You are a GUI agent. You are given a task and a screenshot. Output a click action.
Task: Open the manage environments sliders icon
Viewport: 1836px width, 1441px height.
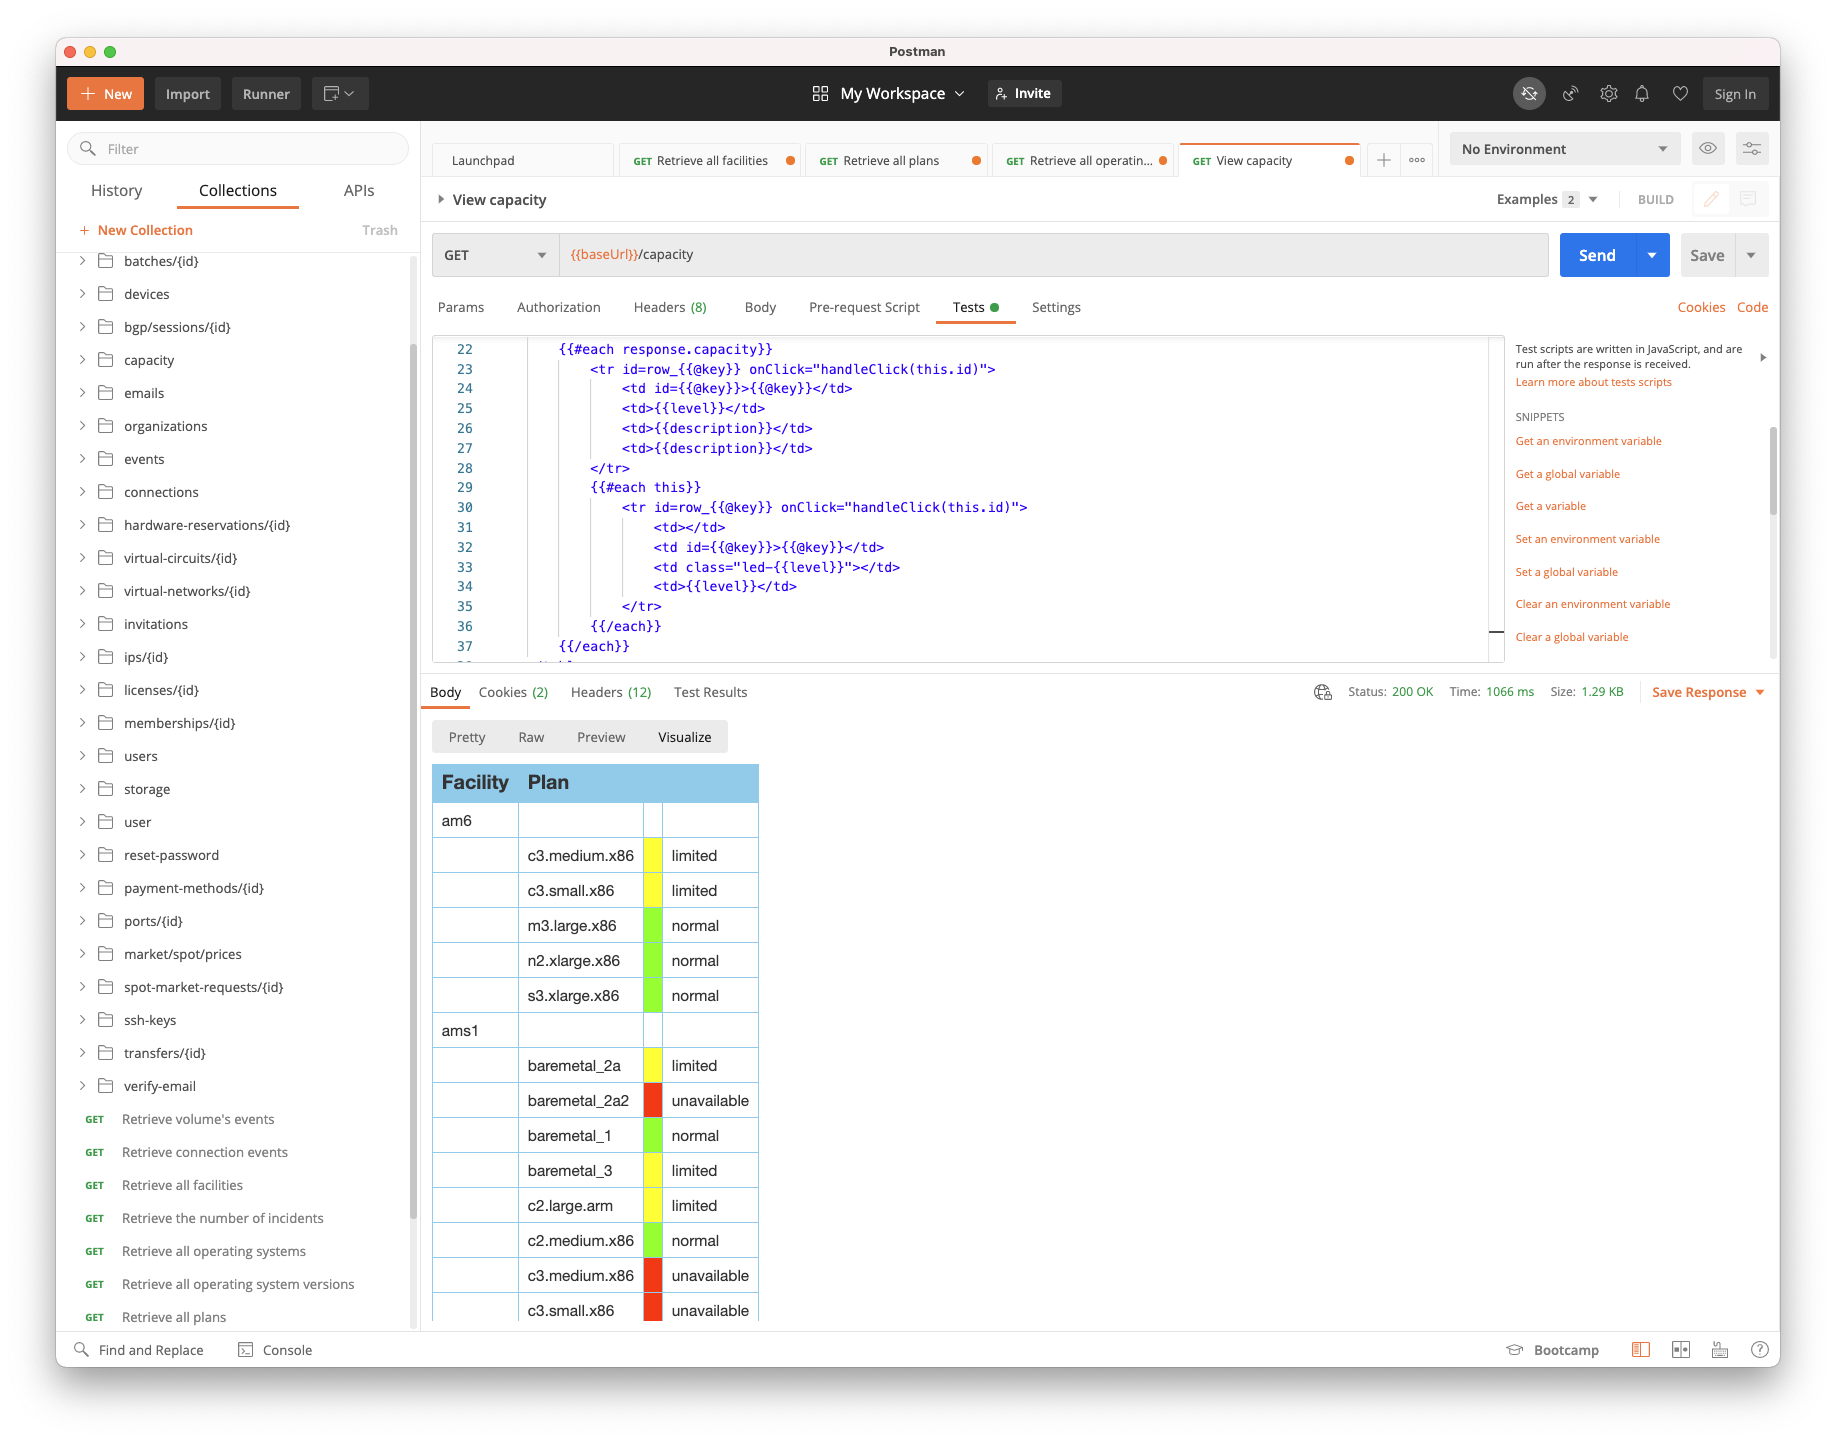[x=1752, y=149]
